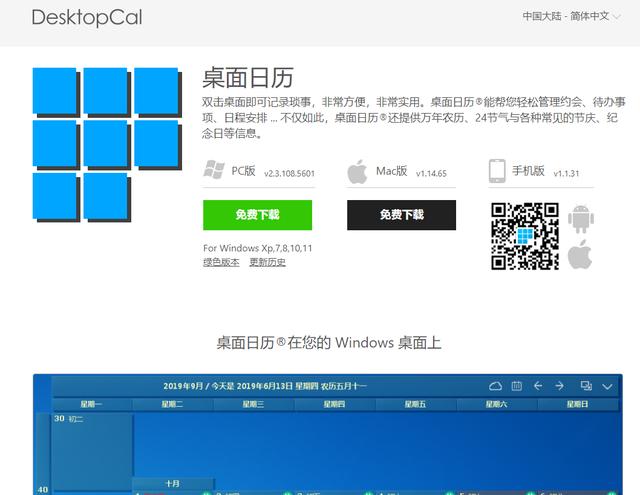640x495 pixels.
Task: Click the 十月 month label in the calendar
Action: pos(172,484)
